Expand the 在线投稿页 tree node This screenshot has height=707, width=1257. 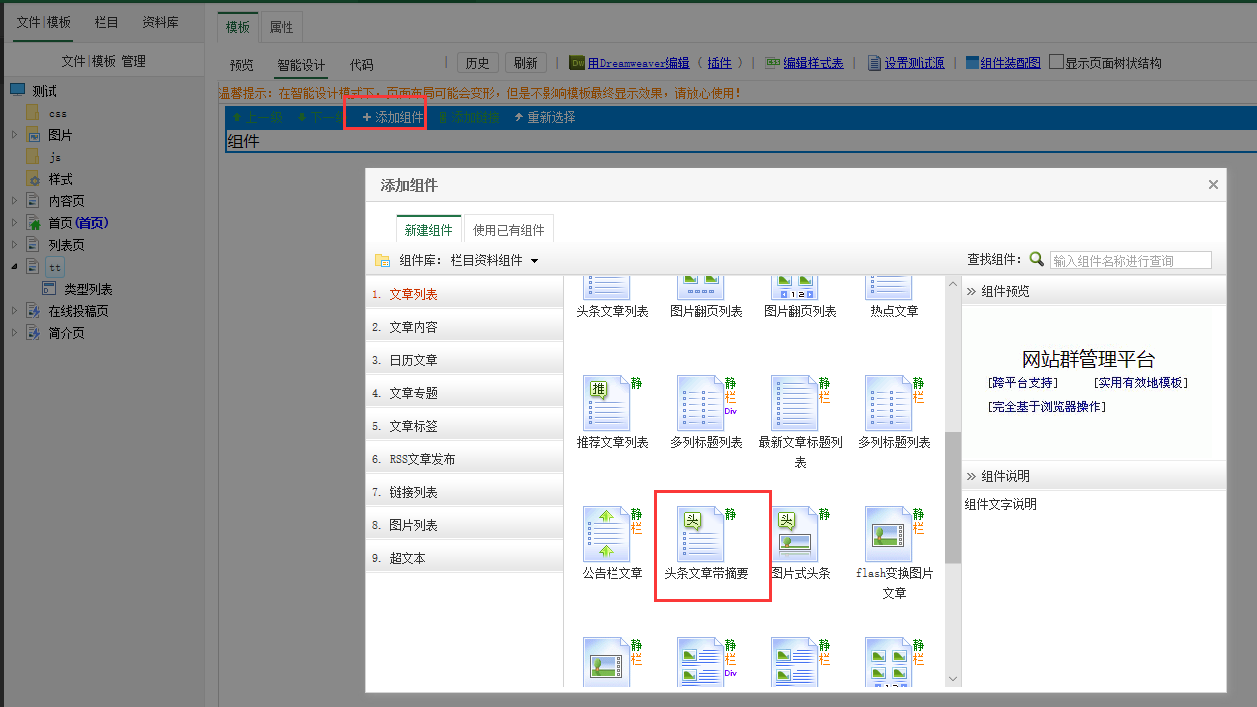(14, 311)
